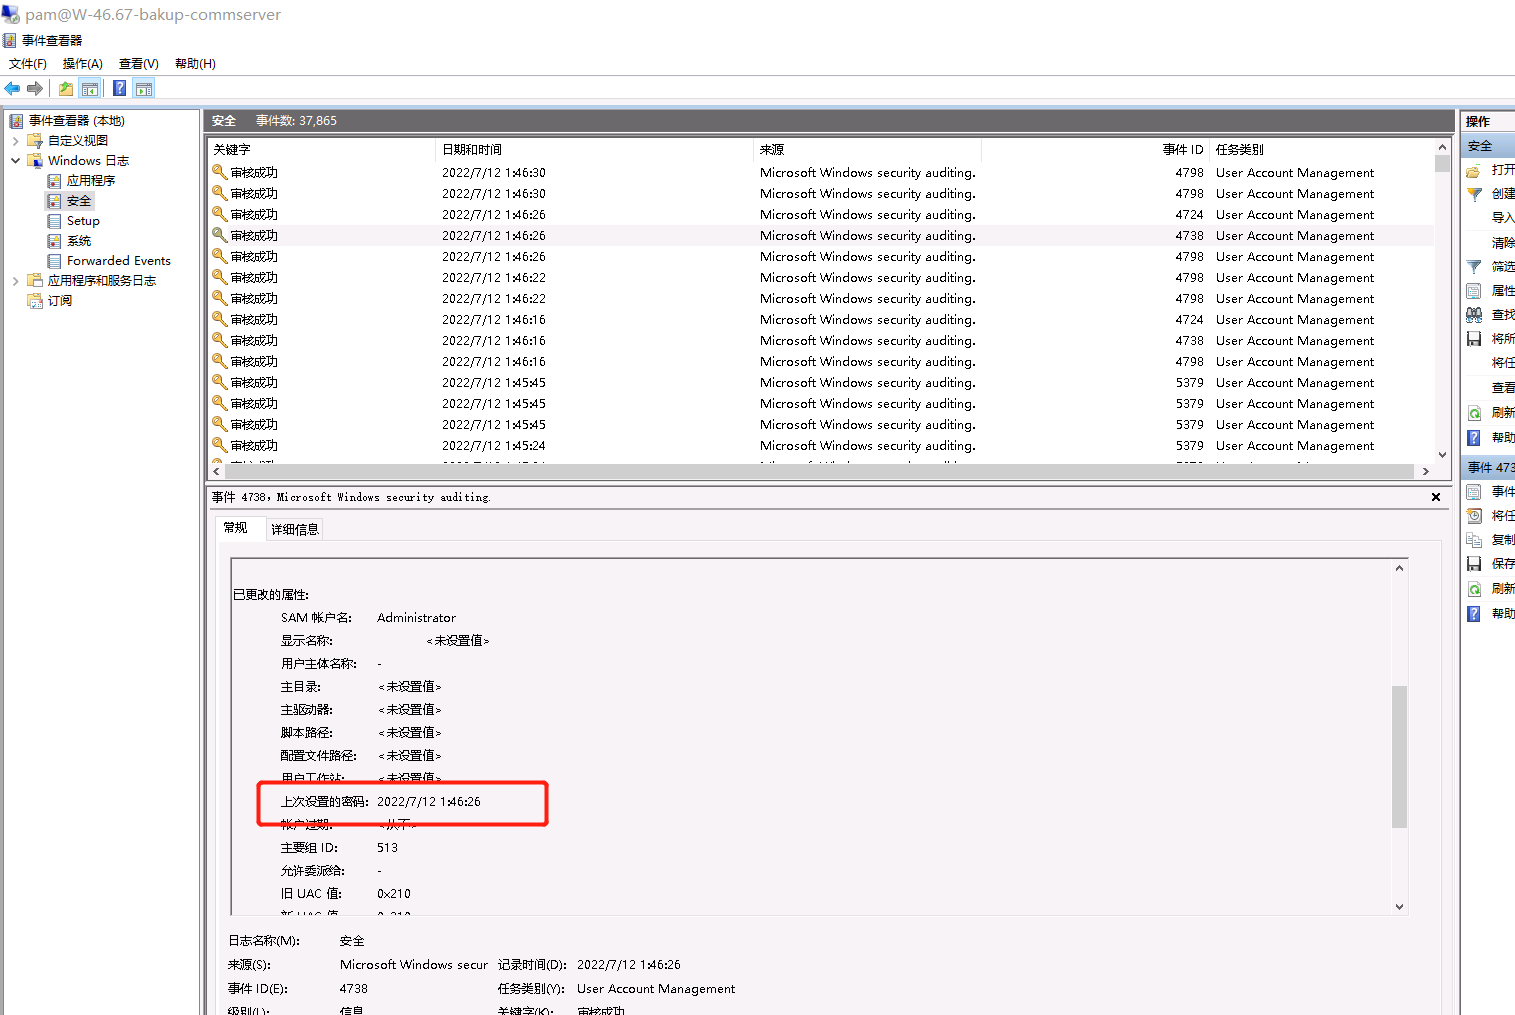
Task: Click the 将所有事件另存为 action link
Action: 1502,338
